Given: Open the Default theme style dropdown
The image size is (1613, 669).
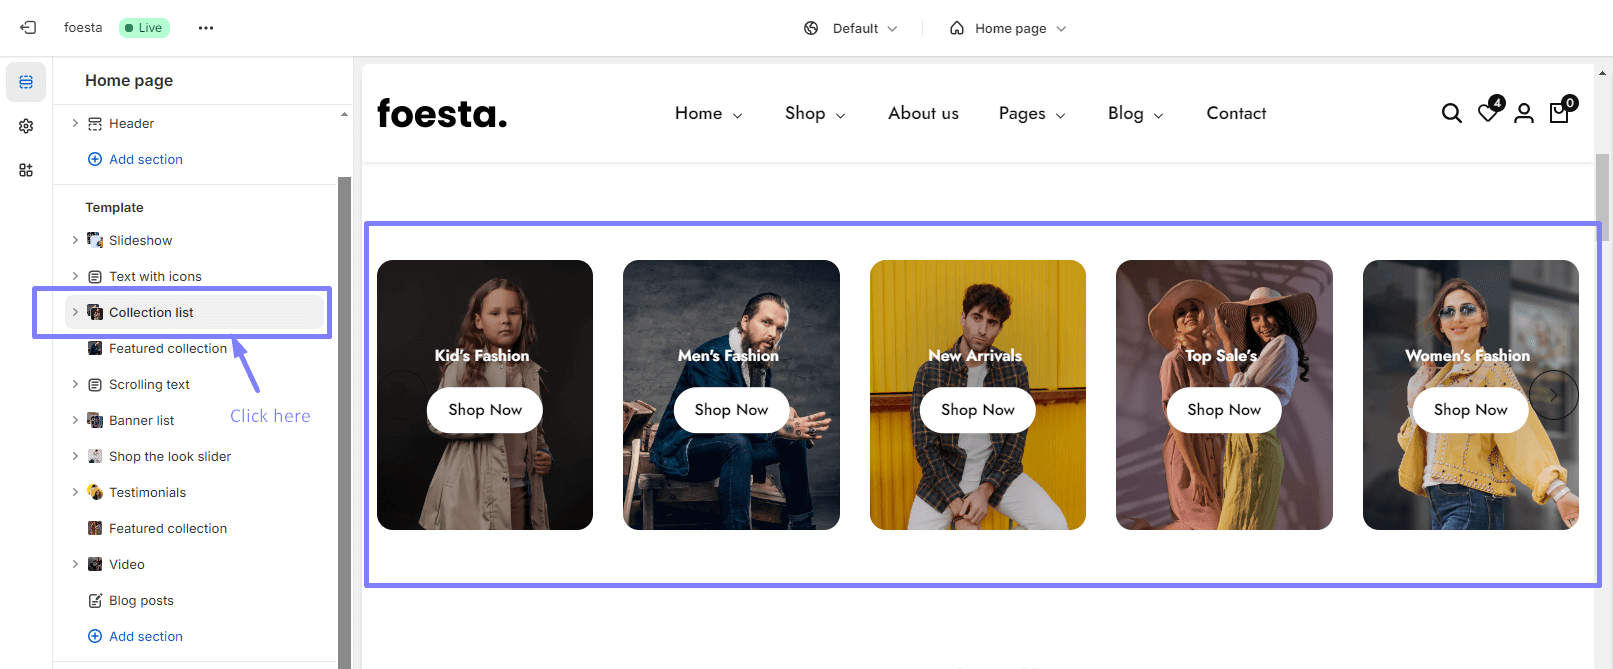Looking at the screenshot, I should pos(851,28).
